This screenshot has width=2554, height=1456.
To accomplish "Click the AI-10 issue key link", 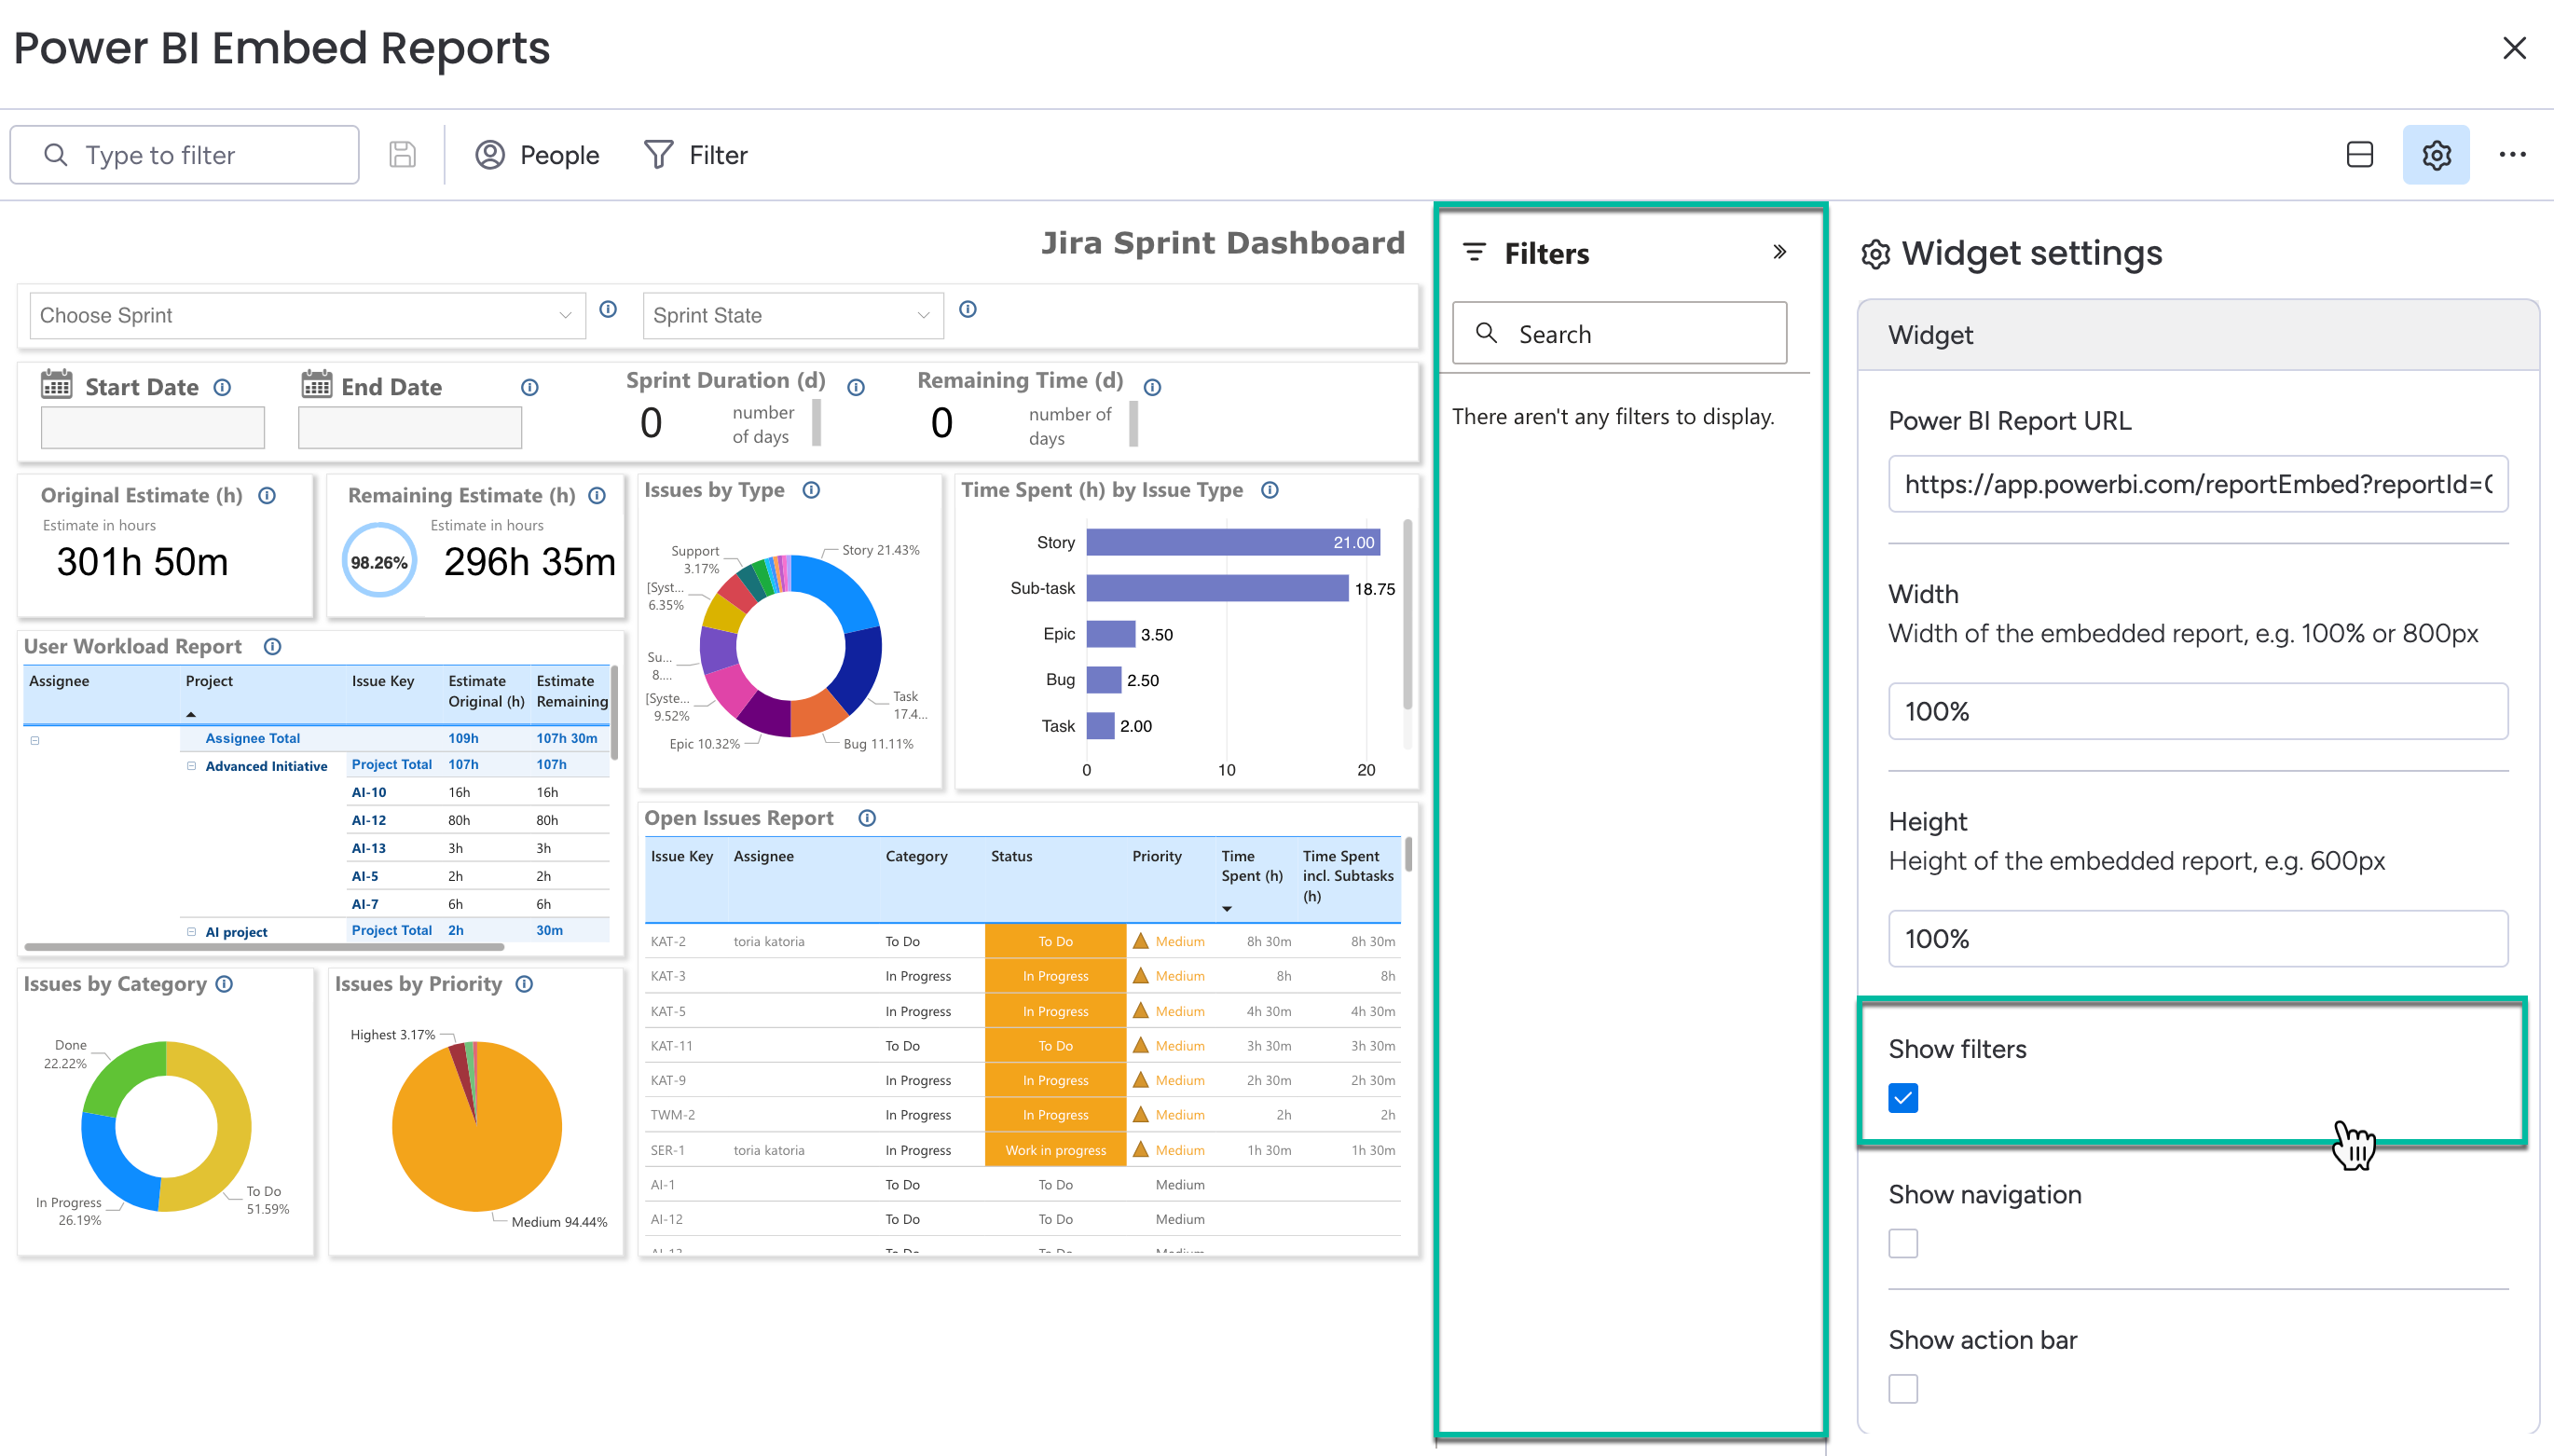I will pyautogui.click(x=368, y=792).
